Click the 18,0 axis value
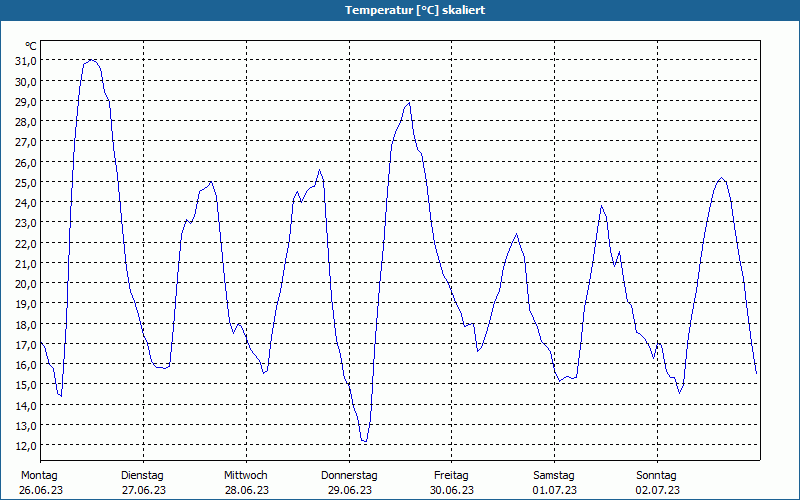Image resolution: width=800 pixels, height=500 pixels. 26,324
